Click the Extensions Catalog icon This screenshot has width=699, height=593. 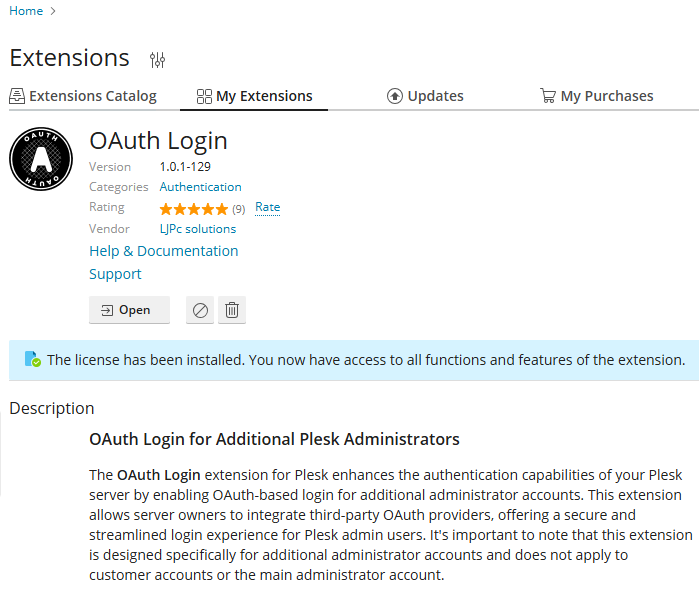(17, 96)
